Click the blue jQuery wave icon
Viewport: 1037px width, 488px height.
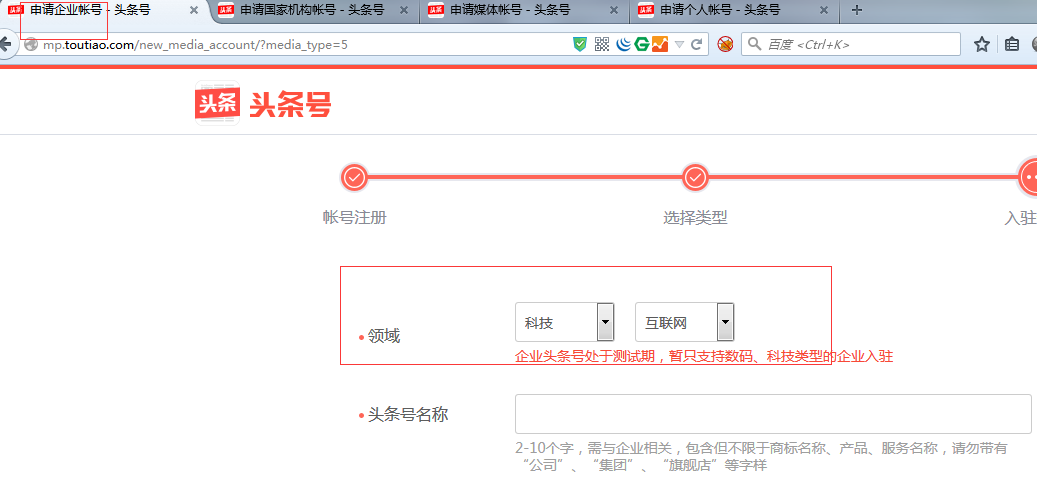(624, 44)
